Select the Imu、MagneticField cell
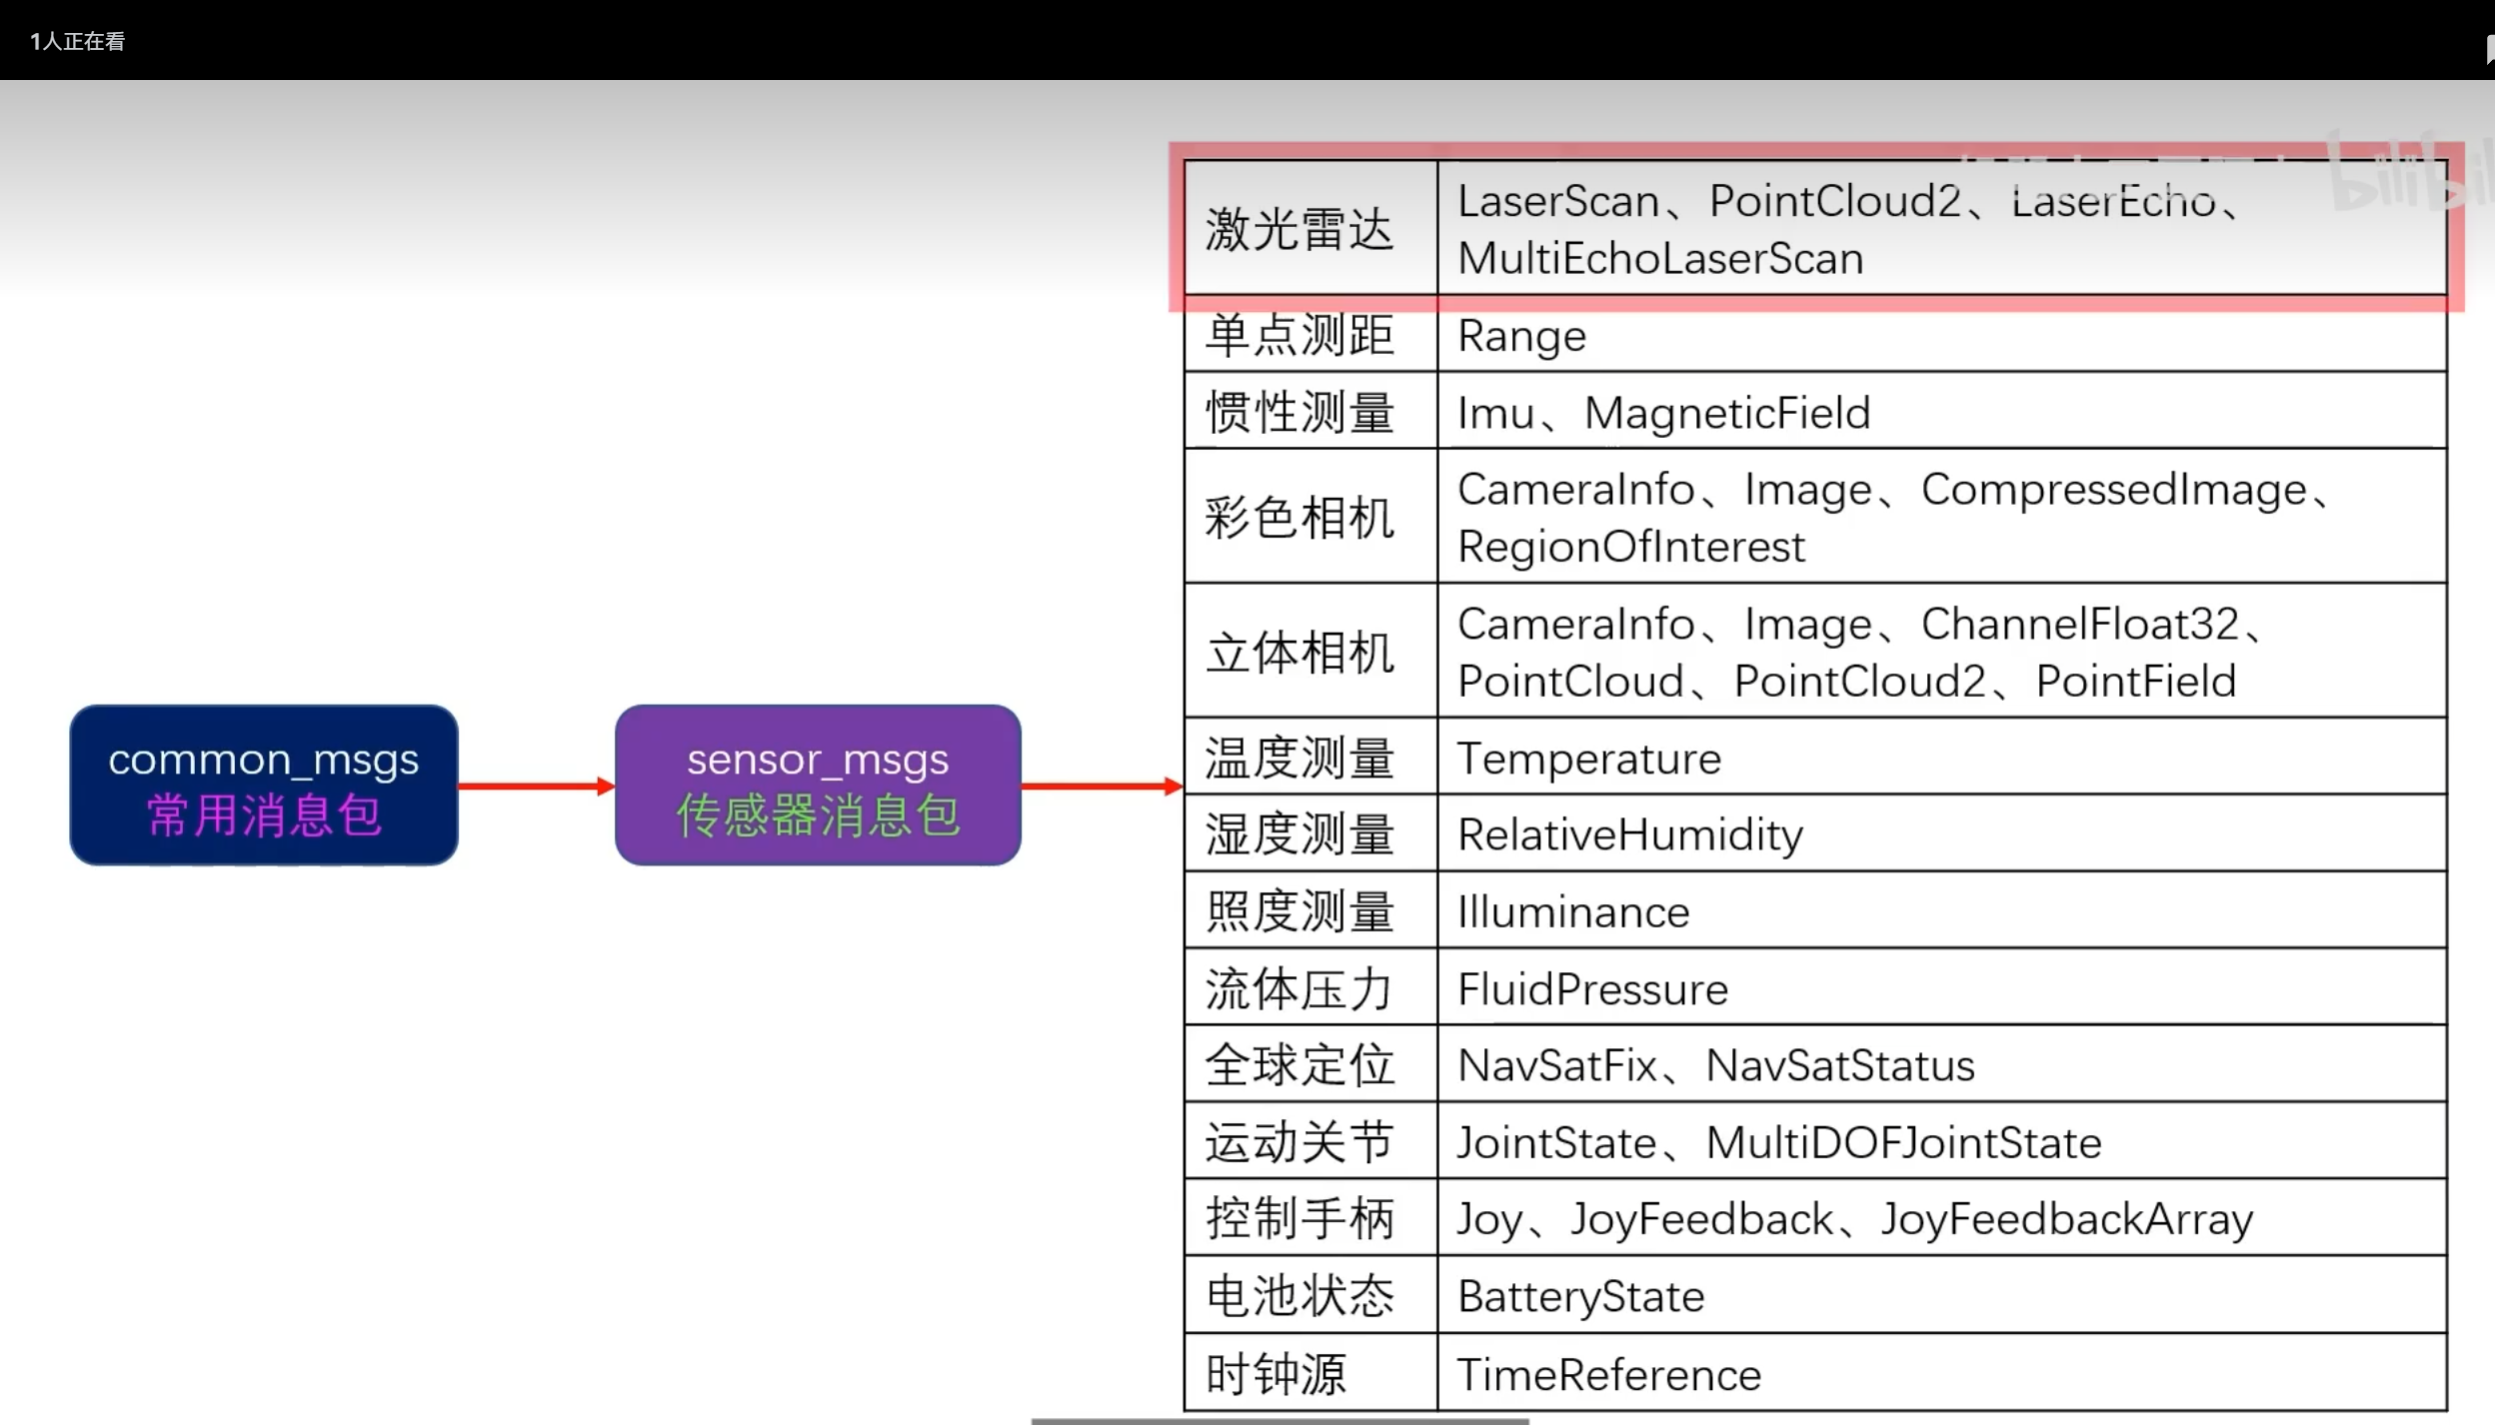 [x=1663, y=413]
